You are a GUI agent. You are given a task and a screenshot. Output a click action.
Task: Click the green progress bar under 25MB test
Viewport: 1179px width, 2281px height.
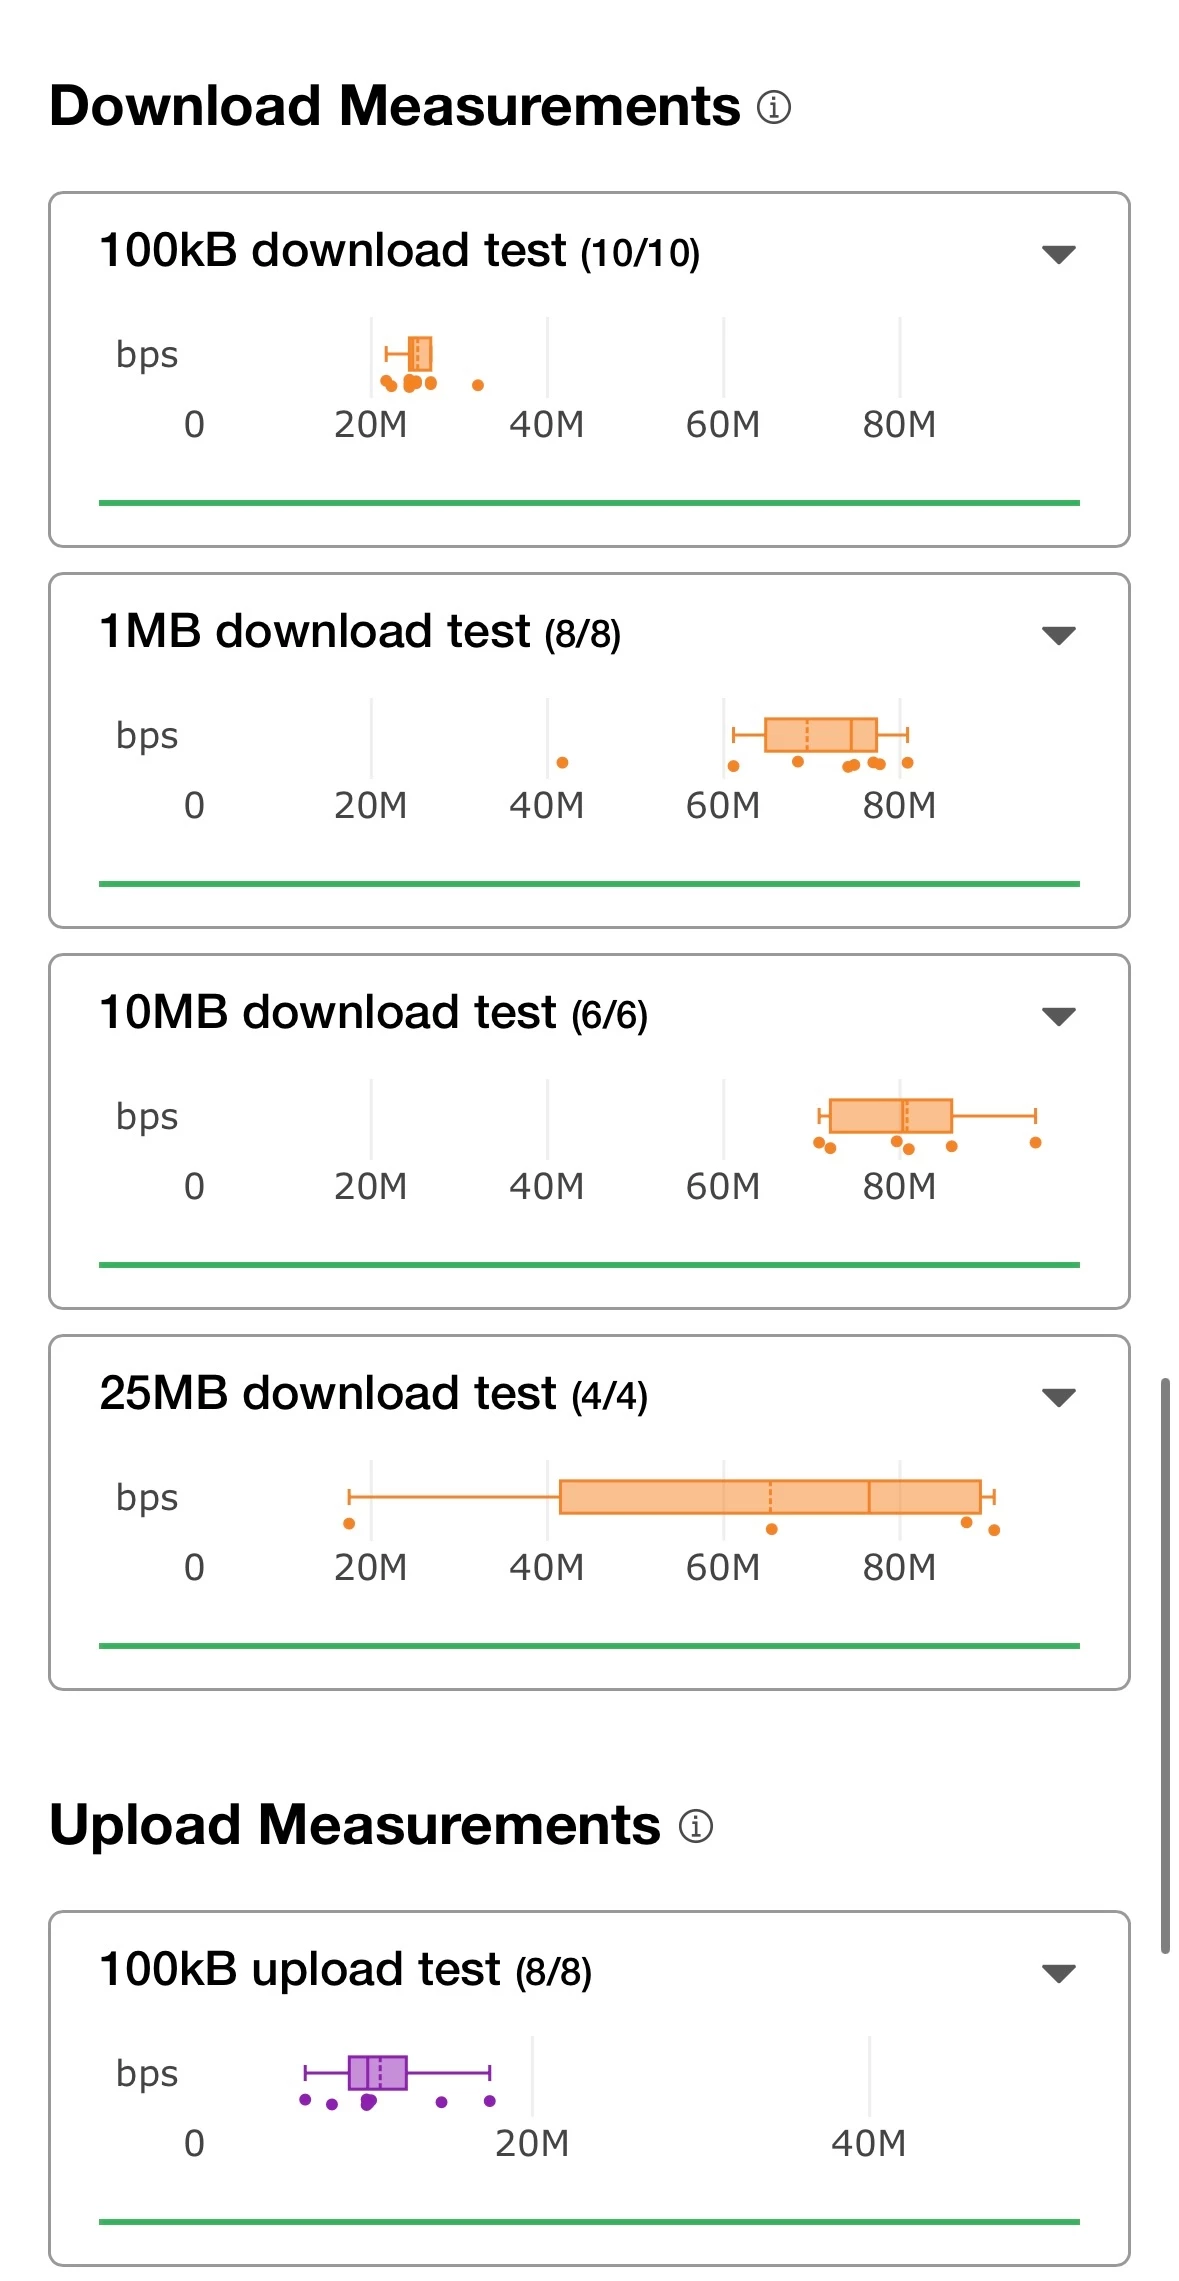tap(589, 1646)
